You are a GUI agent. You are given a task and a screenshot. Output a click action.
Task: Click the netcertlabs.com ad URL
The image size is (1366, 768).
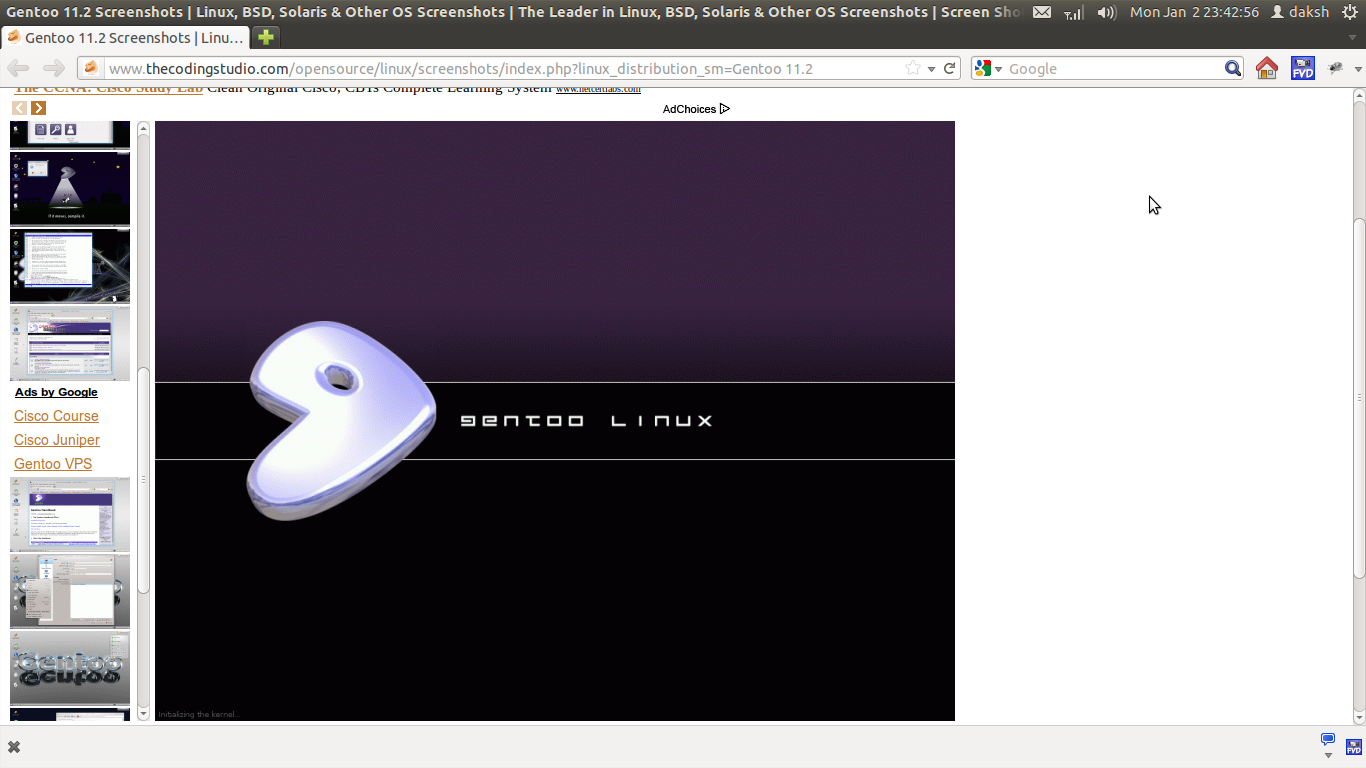coord(598,90)
